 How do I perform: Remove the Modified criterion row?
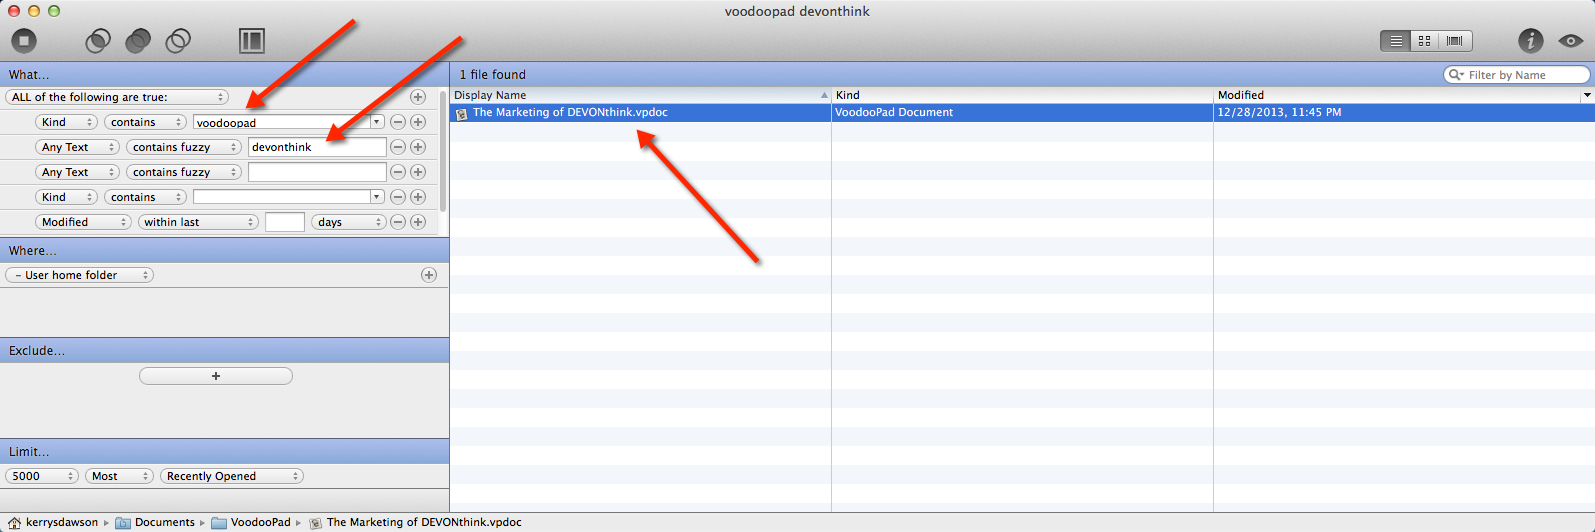point(397,222)
